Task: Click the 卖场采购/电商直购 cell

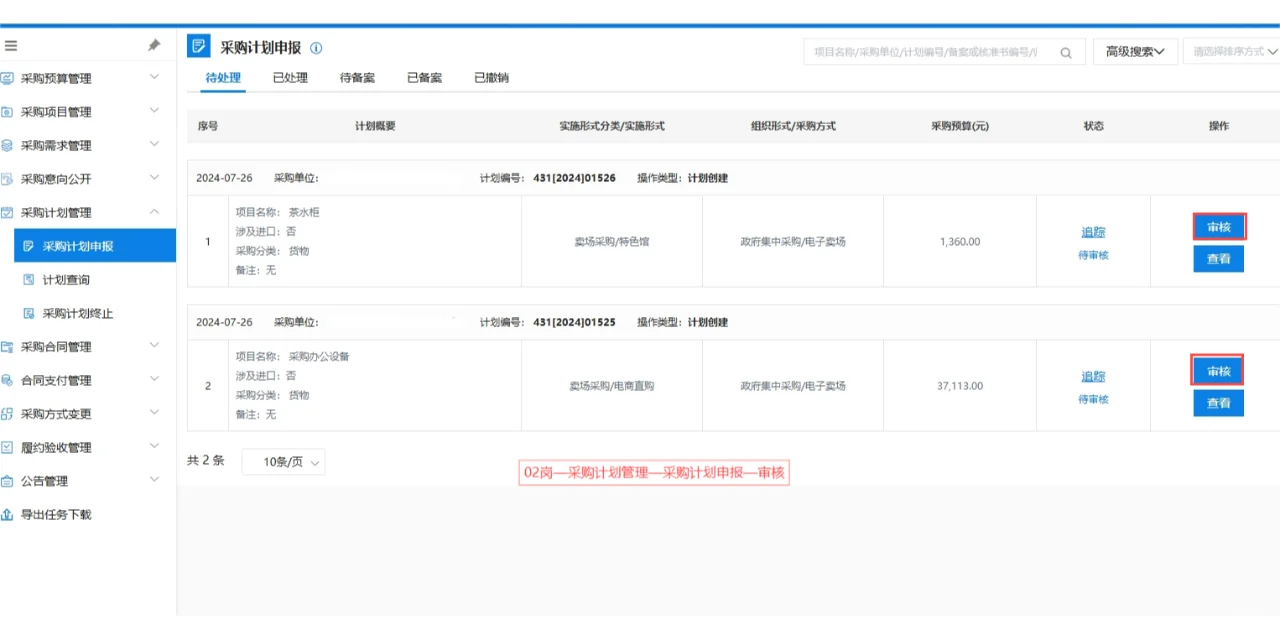Action: click(611, 386)
